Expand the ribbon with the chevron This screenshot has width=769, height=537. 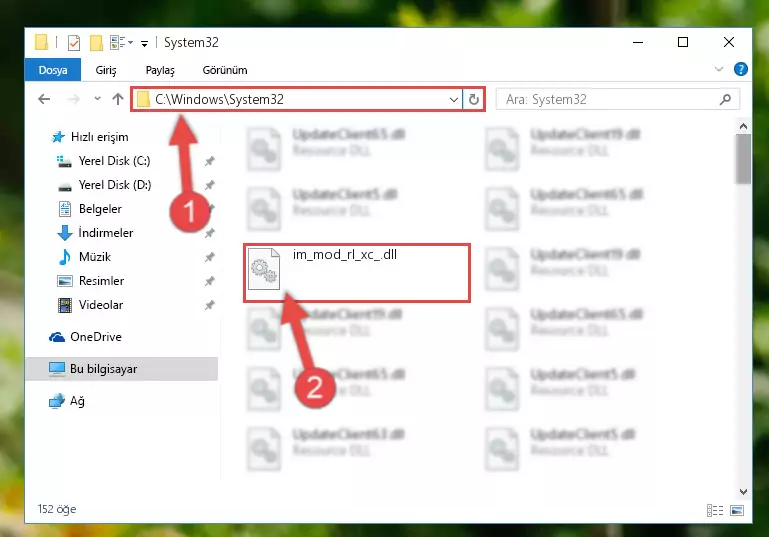pyautogui.click(x=719, y=69)
